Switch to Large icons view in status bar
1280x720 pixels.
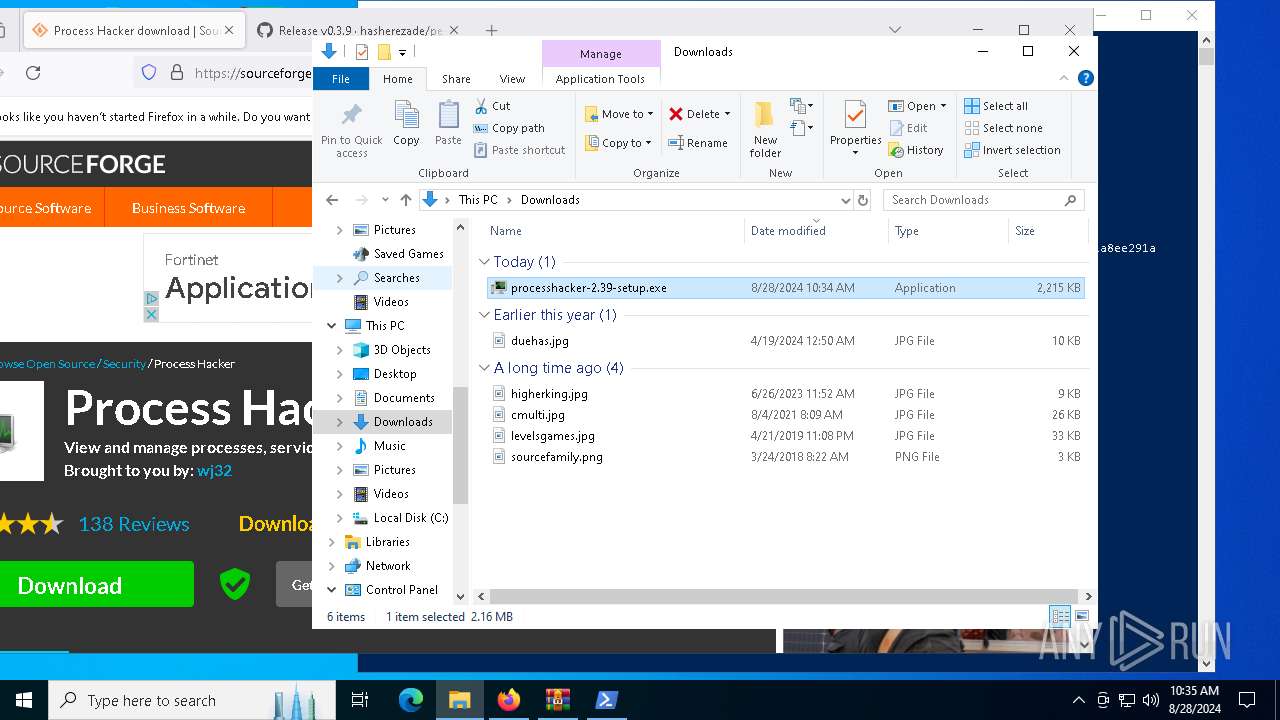1081,616
